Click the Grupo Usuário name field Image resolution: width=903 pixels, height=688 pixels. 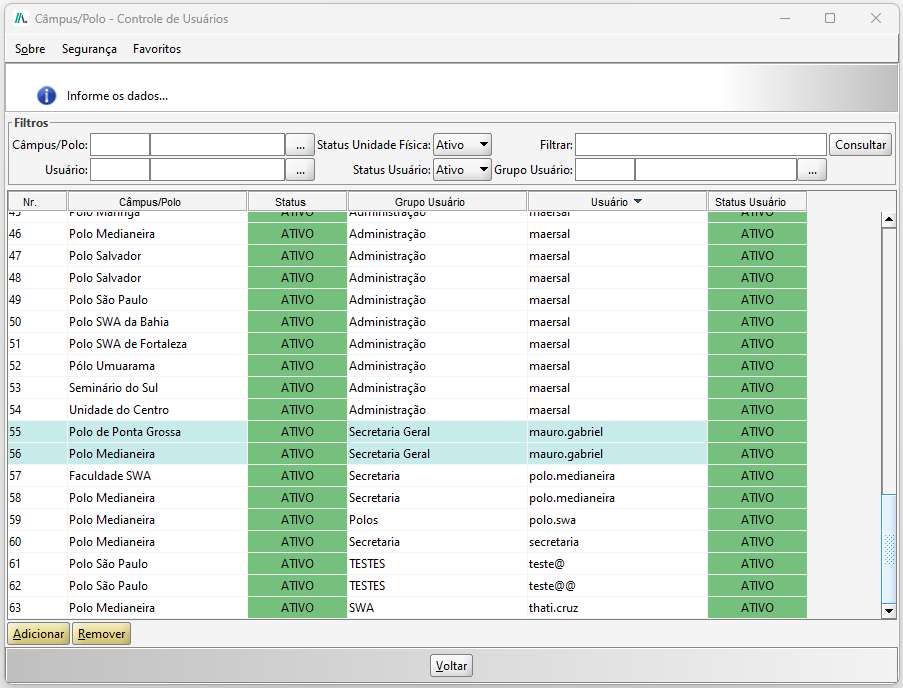point(716,170)
